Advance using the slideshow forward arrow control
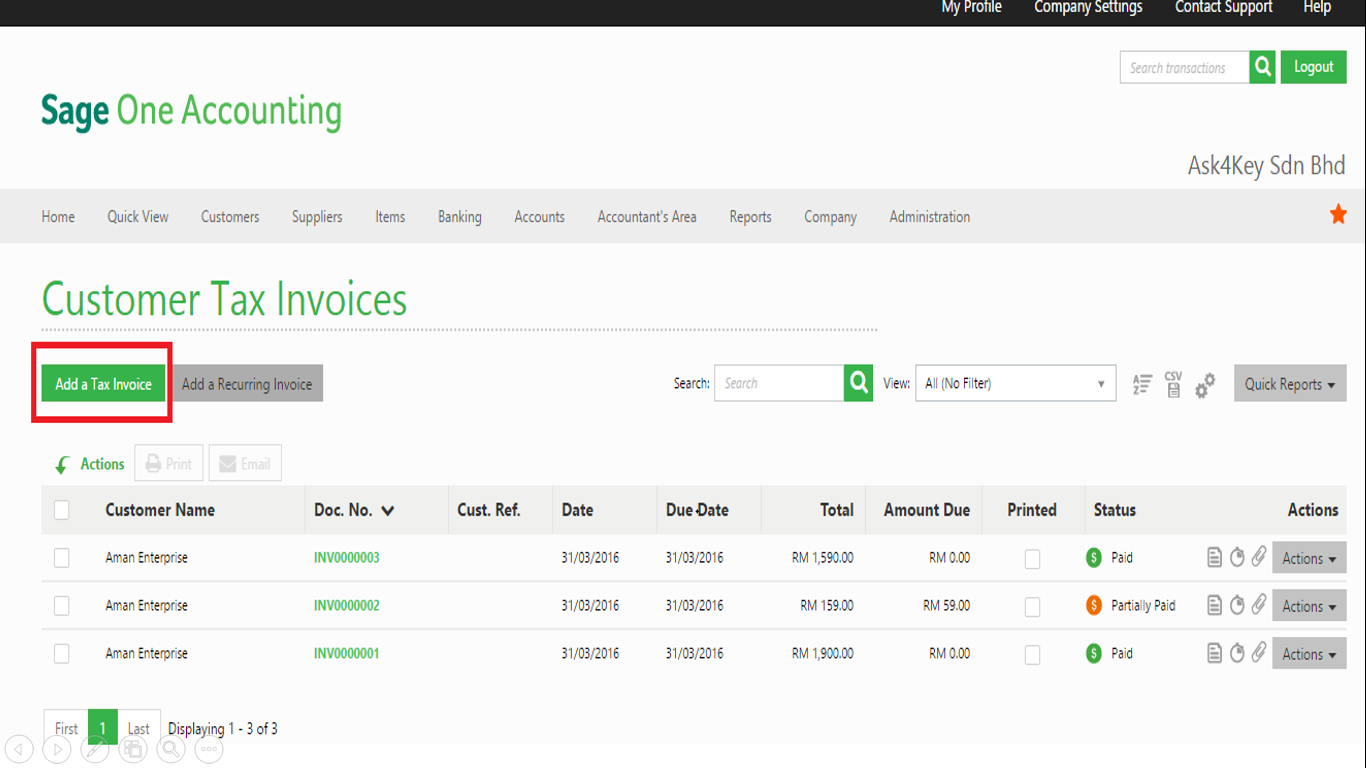 57,748
